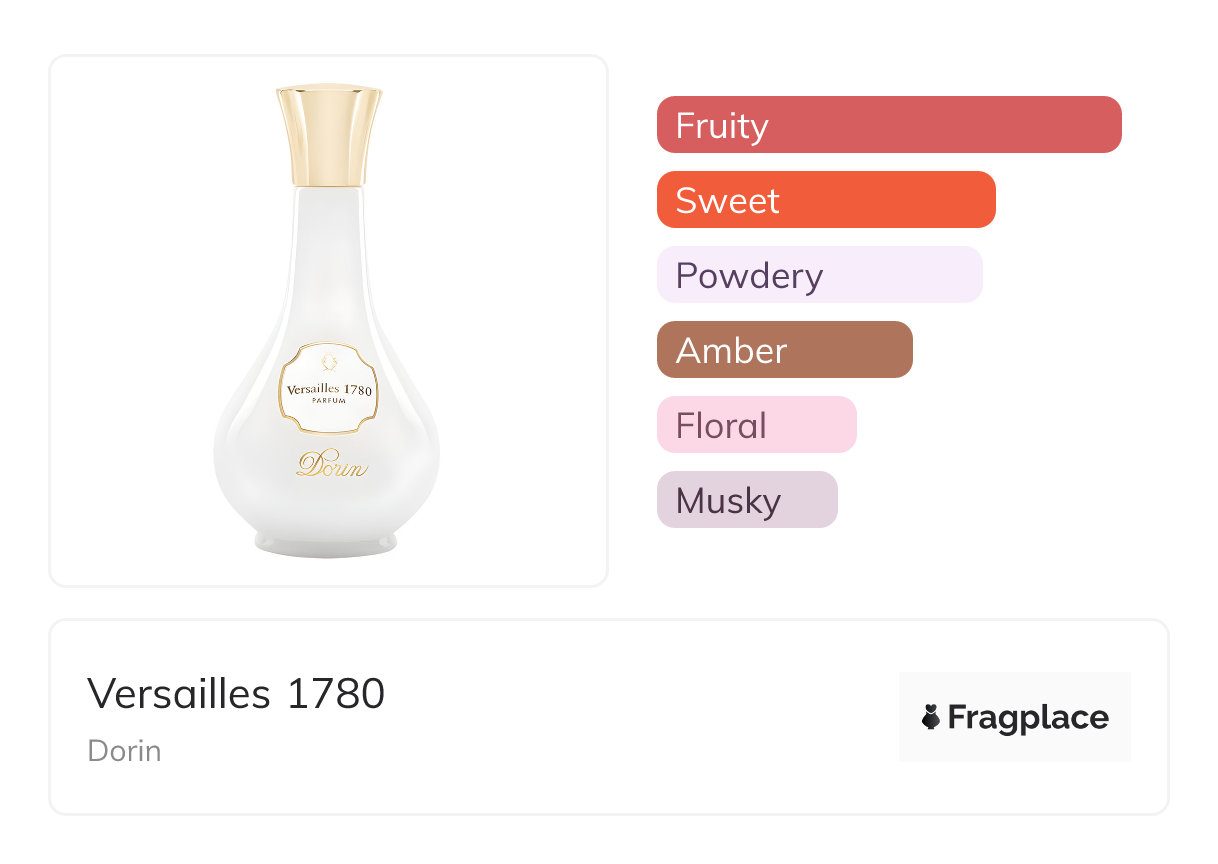The image size is (1218, 864).
Task: Select the Floral accord bar
Action: 756,425
